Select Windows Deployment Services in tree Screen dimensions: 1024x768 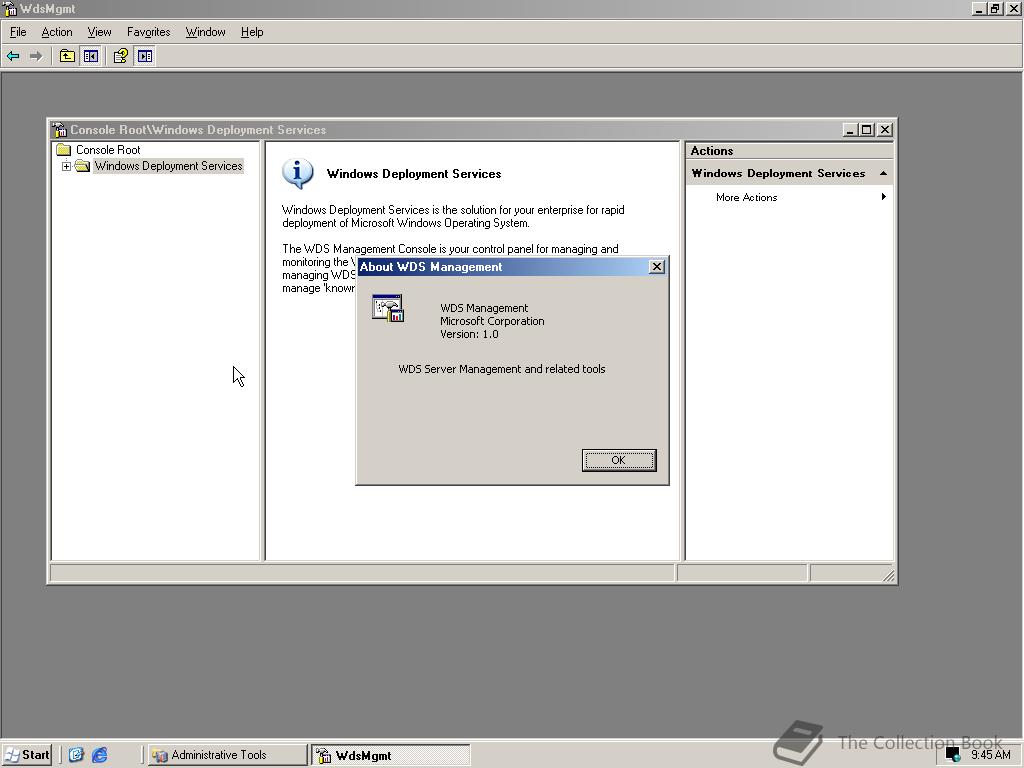pos(168,166)
